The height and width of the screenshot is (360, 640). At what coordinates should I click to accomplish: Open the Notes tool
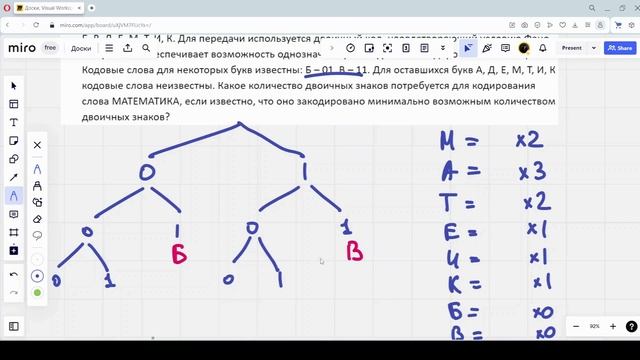pos(424,48)
